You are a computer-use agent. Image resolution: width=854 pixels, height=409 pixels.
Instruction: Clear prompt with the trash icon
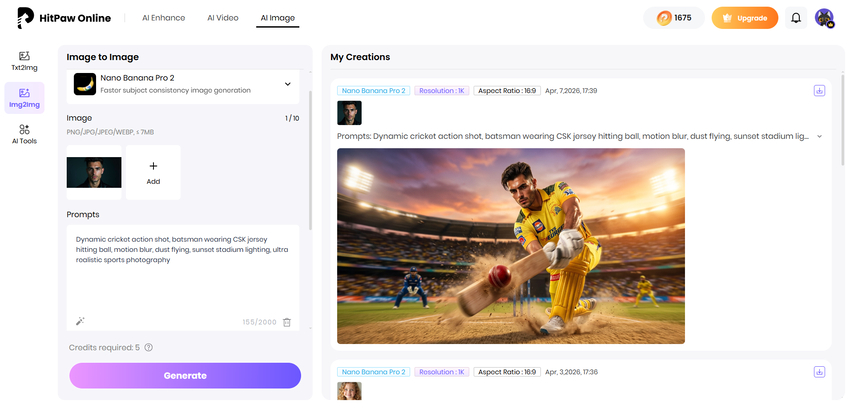coord(287,322)
